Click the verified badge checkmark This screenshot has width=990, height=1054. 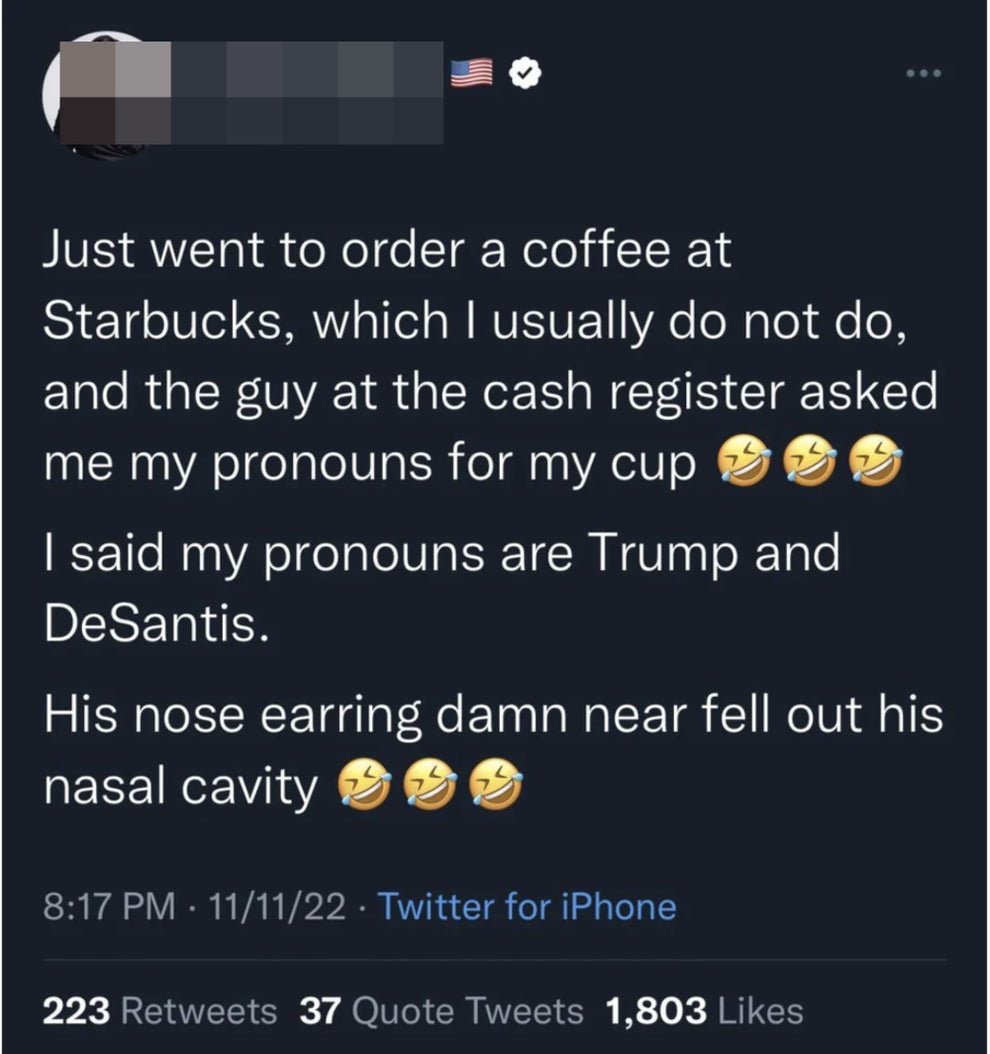tap(523, 71)
